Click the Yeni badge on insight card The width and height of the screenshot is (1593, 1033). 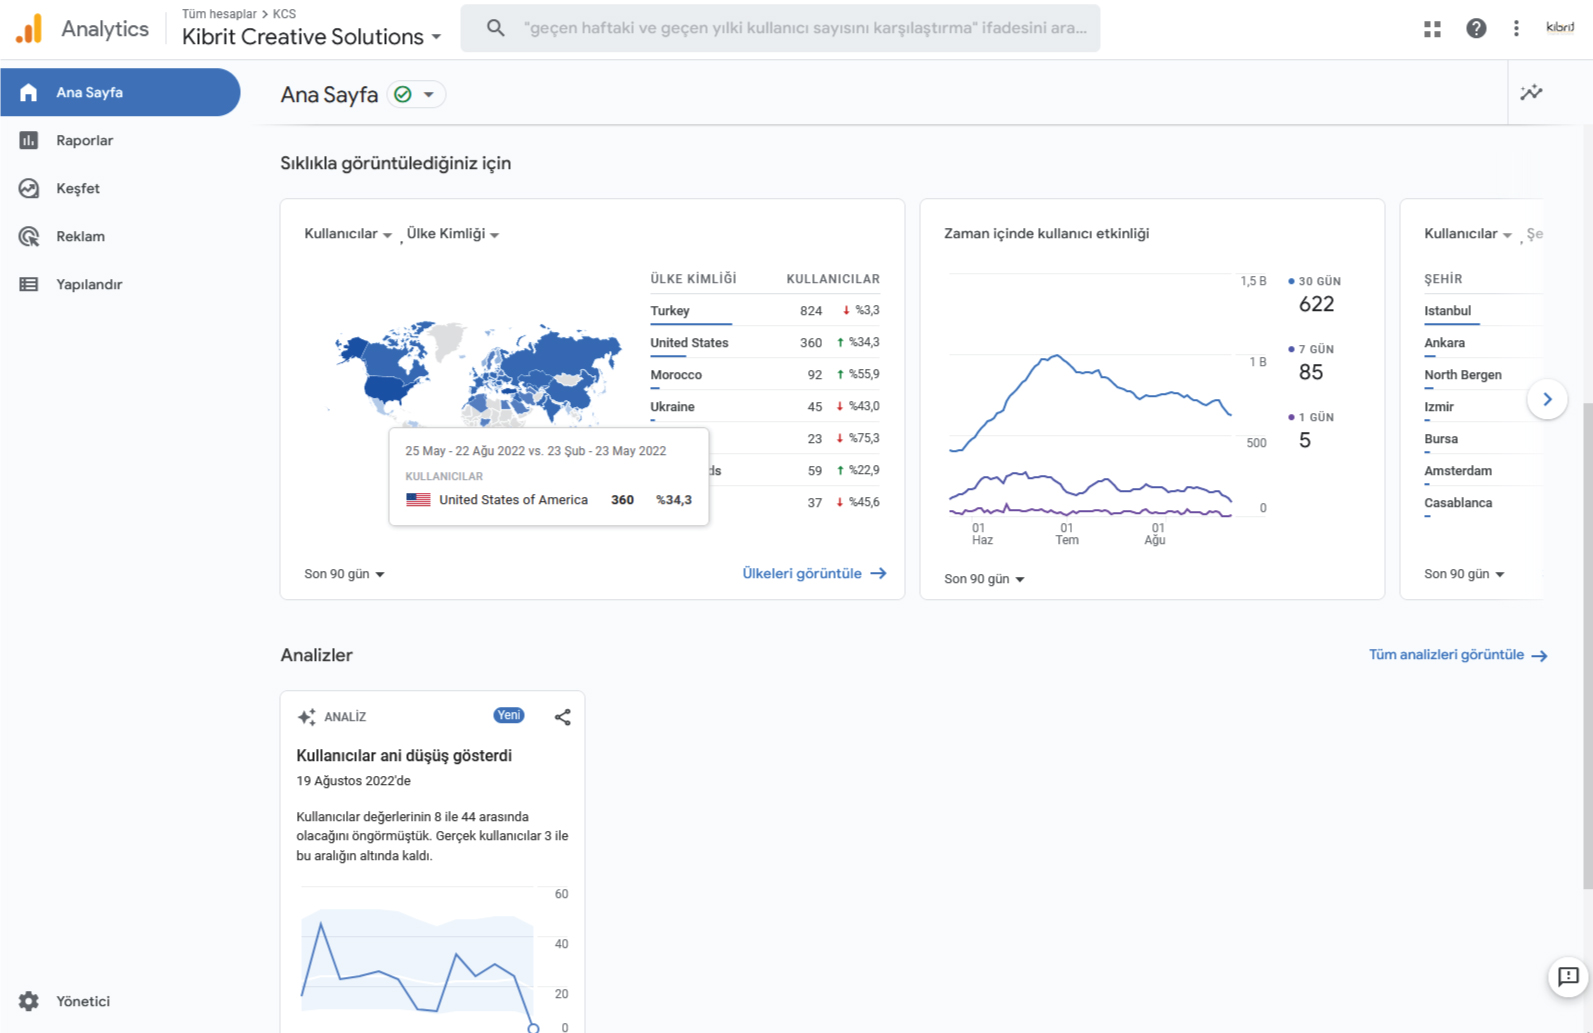(x=509, y=715)
